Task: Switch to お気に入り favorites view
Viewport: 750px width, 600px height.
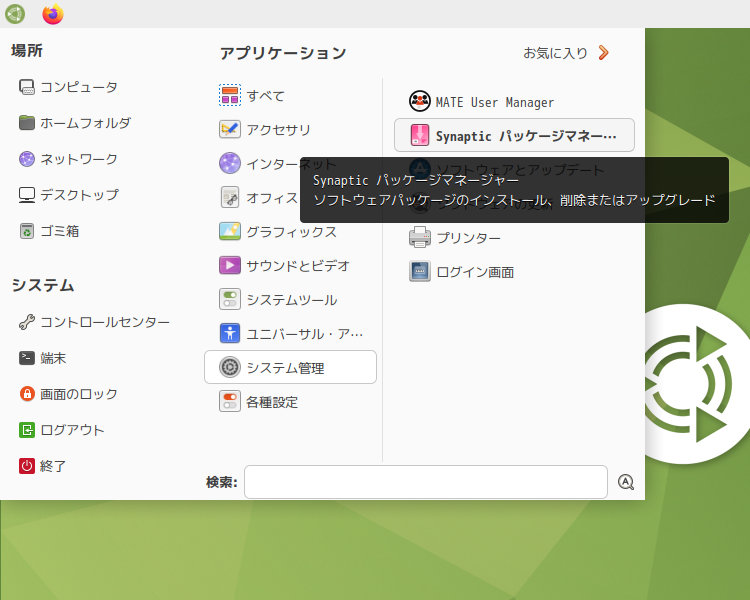Action: click(555, 53)
